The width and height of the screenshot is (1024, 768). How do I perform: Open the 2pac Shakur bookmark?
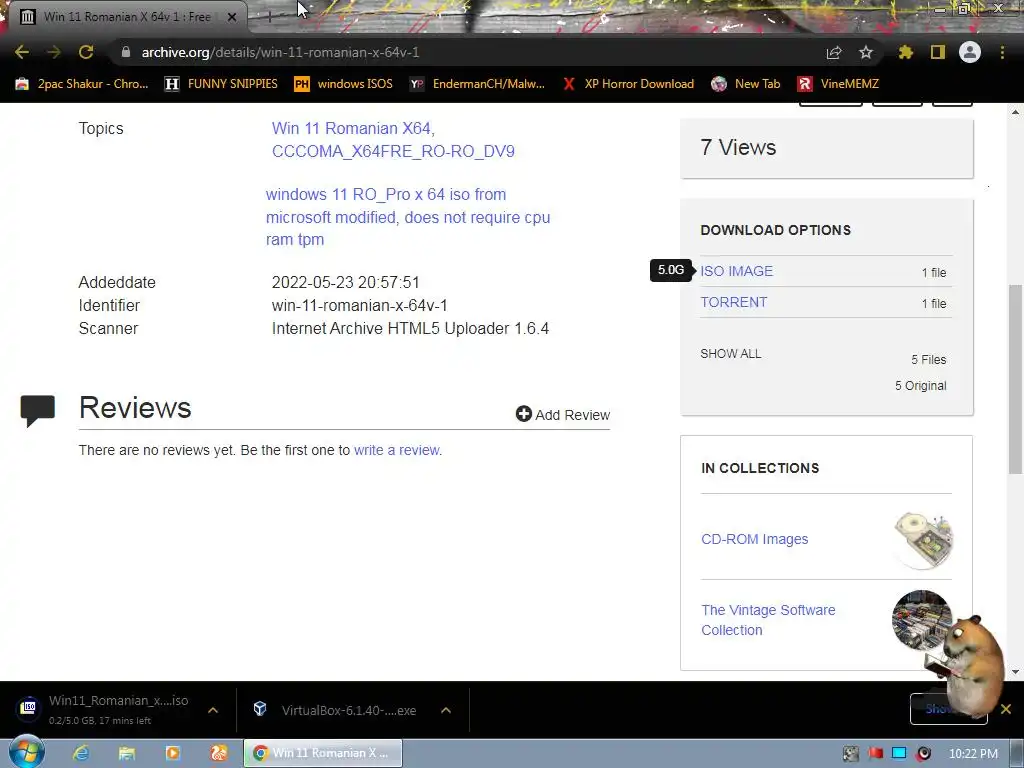82,84
